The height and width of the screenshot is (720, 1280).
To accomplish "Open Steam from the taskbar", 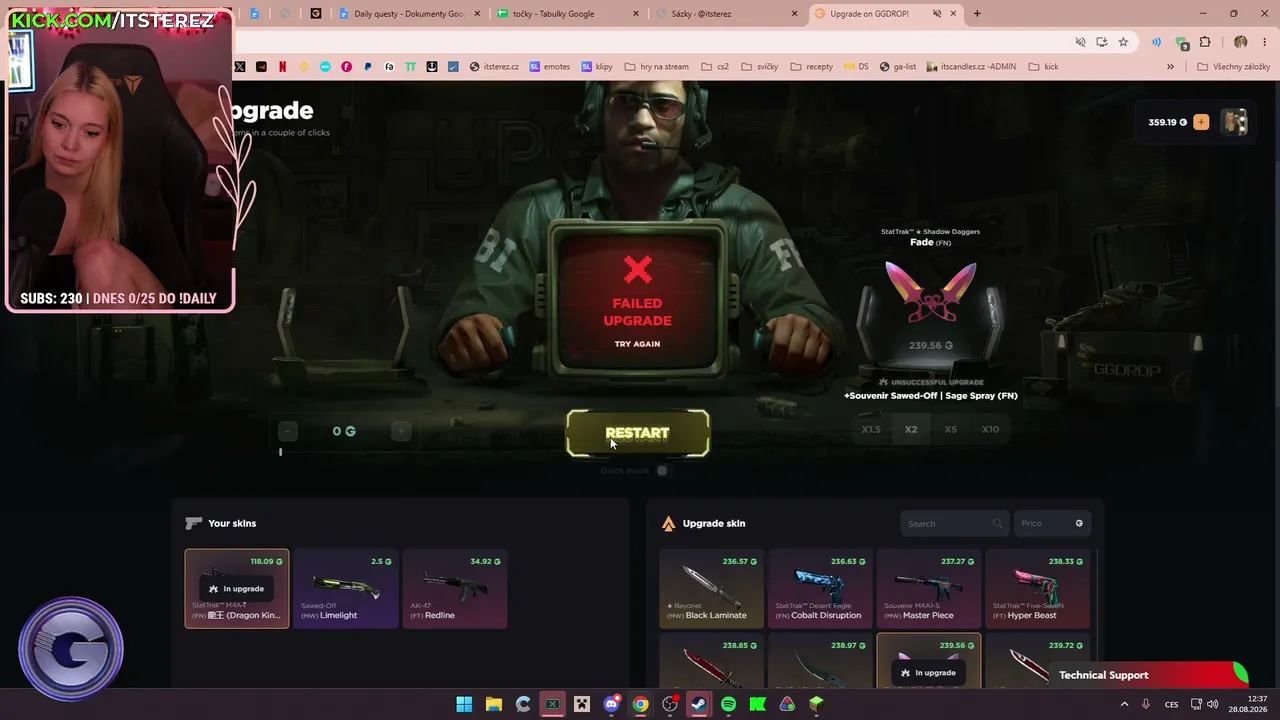I will coord(699,704).
